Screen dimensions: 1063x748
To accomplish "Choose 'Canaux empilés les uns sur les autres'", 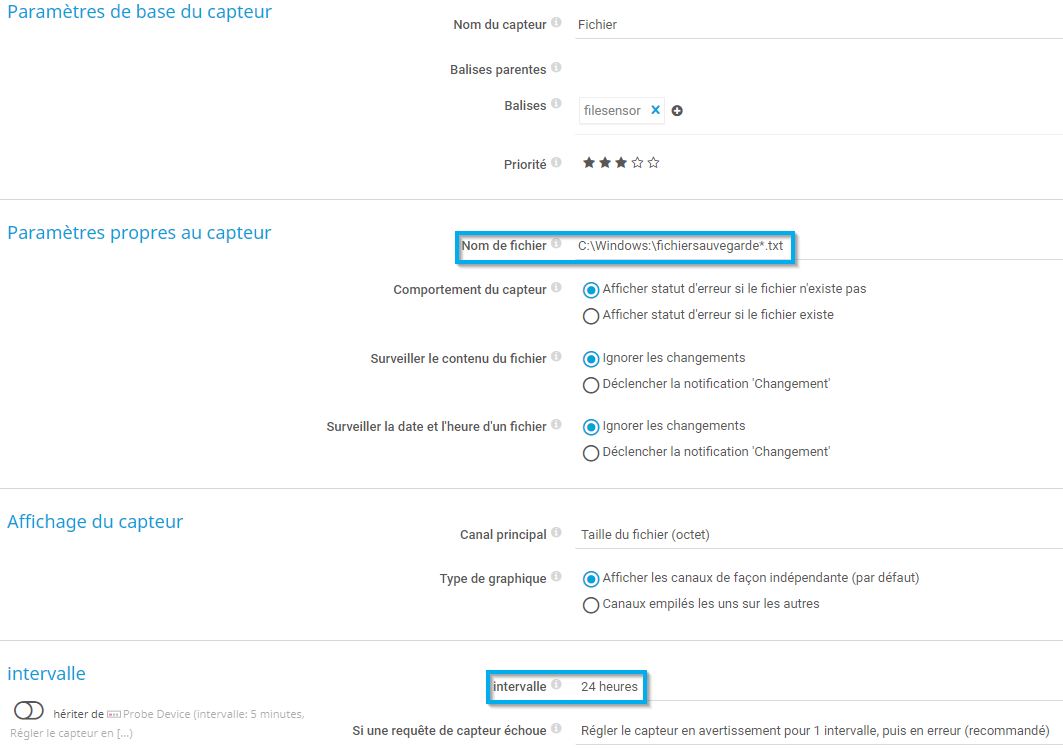I will point(591,605).
